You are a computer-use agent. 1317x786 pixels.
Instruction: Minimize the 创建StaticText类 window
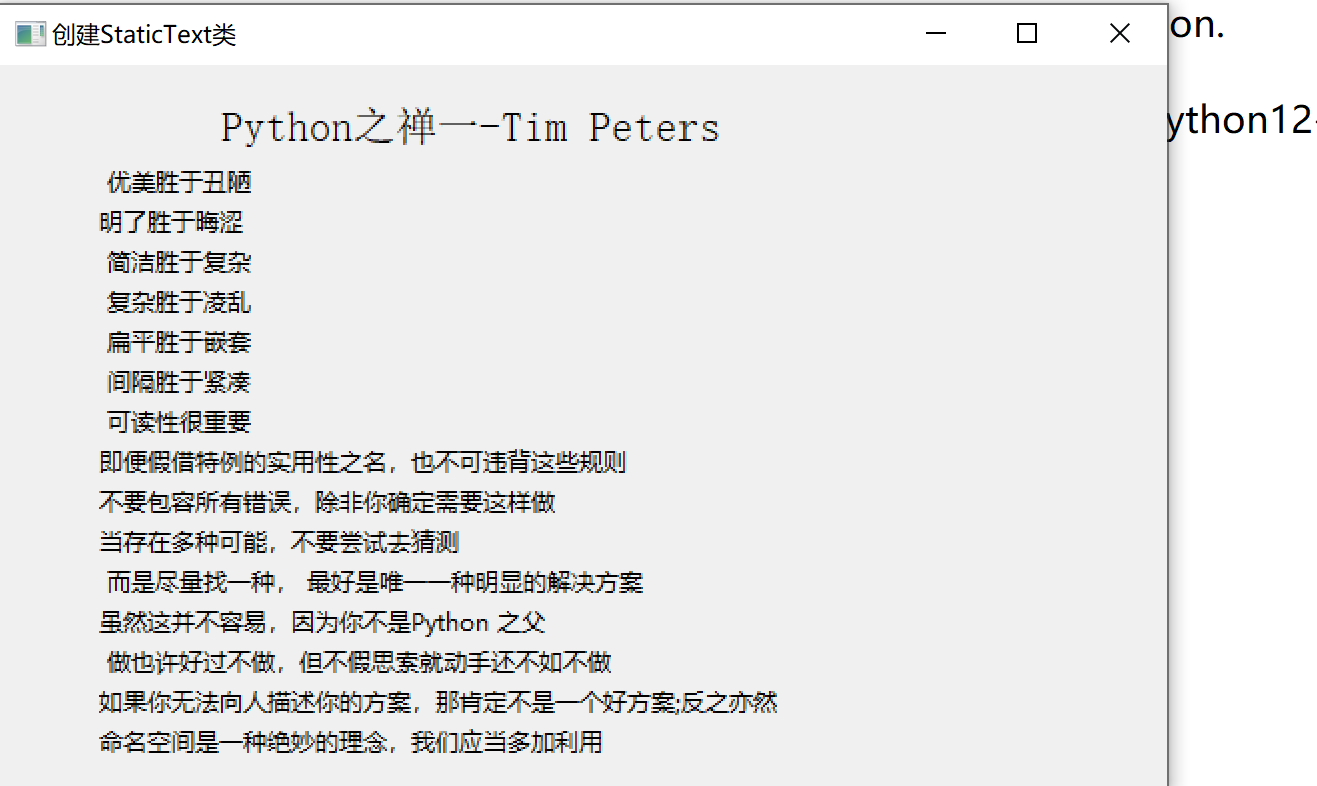[936, 34]
